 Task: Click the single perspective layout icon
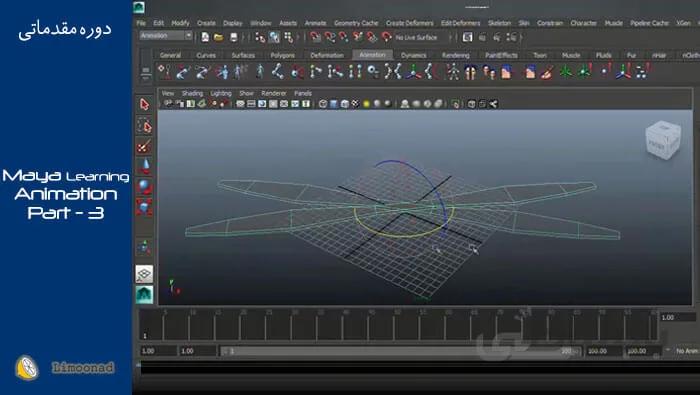click(144, 274)
